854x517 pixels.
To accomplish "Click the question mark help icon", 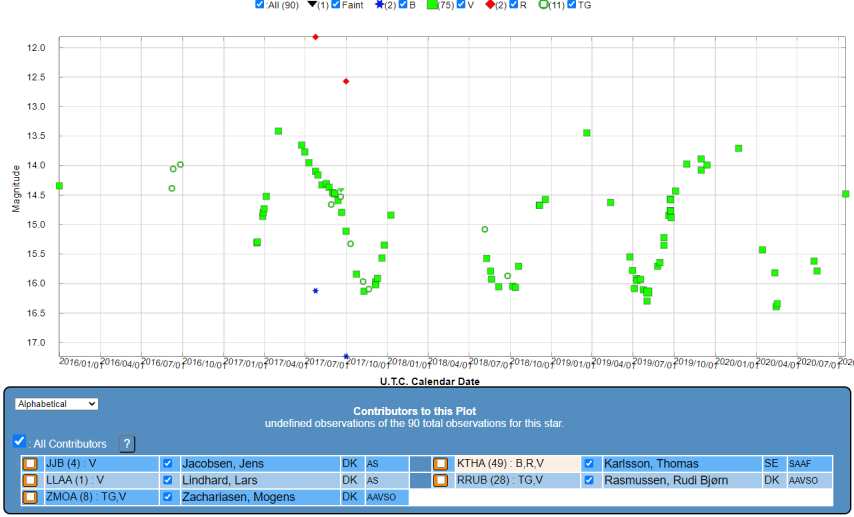I will 126,444.
